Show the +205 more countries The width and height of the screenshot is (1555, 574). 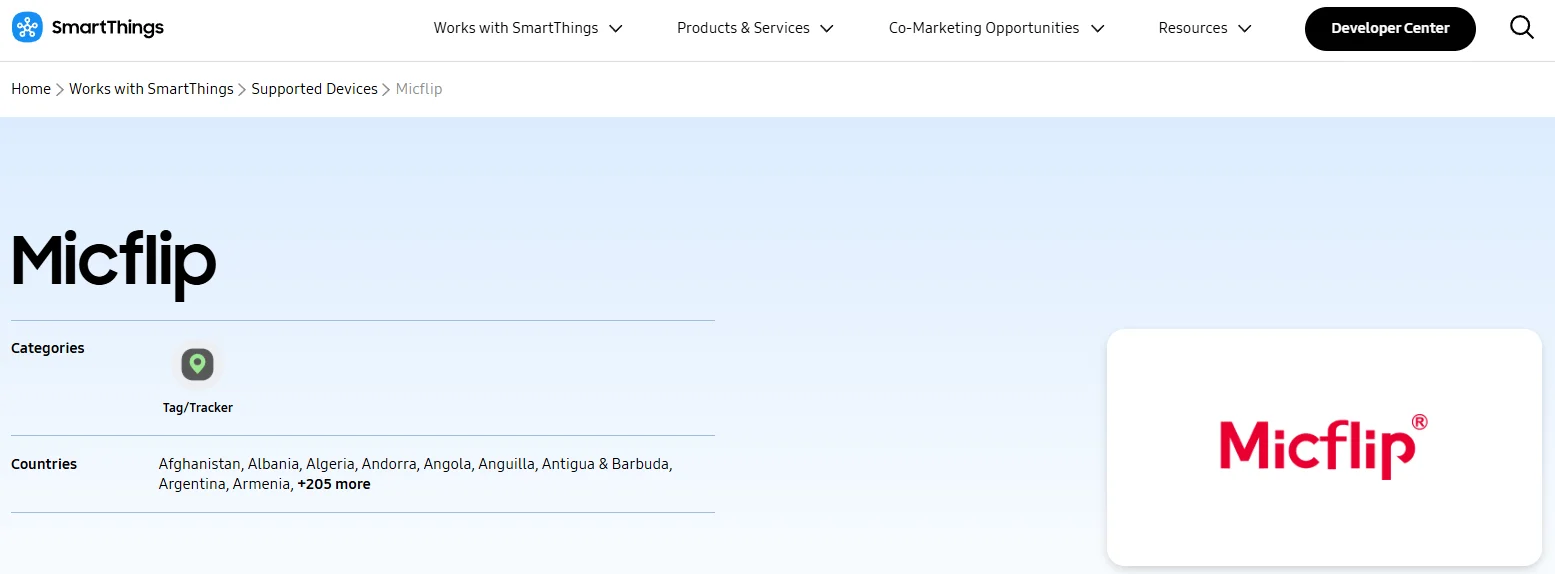(334, 484)
